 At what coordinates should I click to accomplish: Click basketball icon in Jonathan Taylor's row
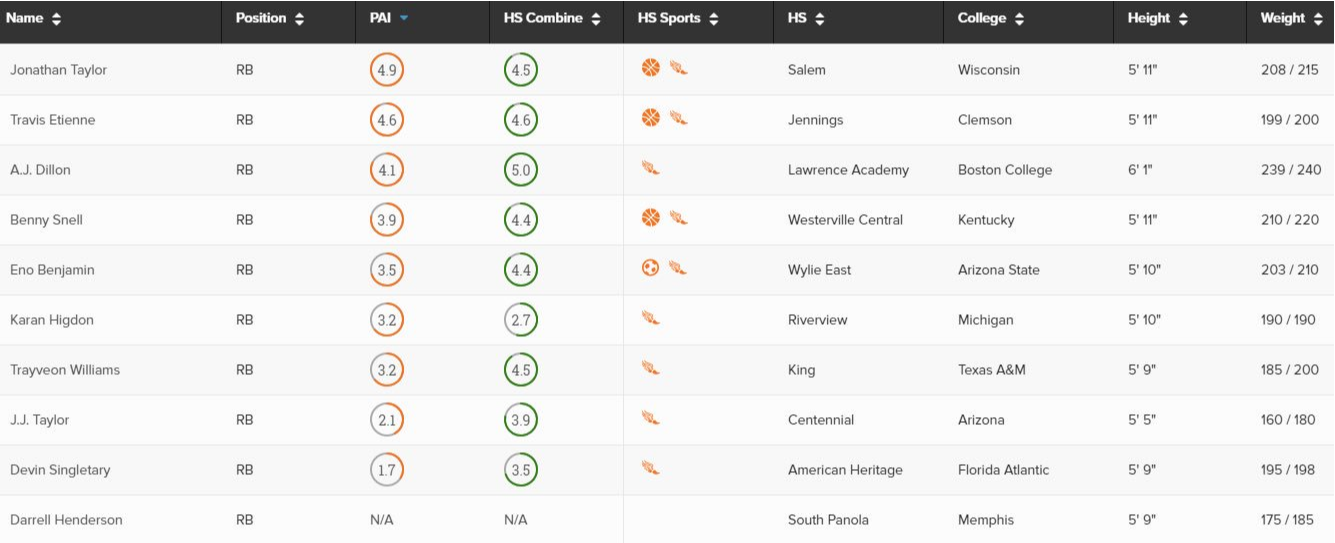(650, 68)
